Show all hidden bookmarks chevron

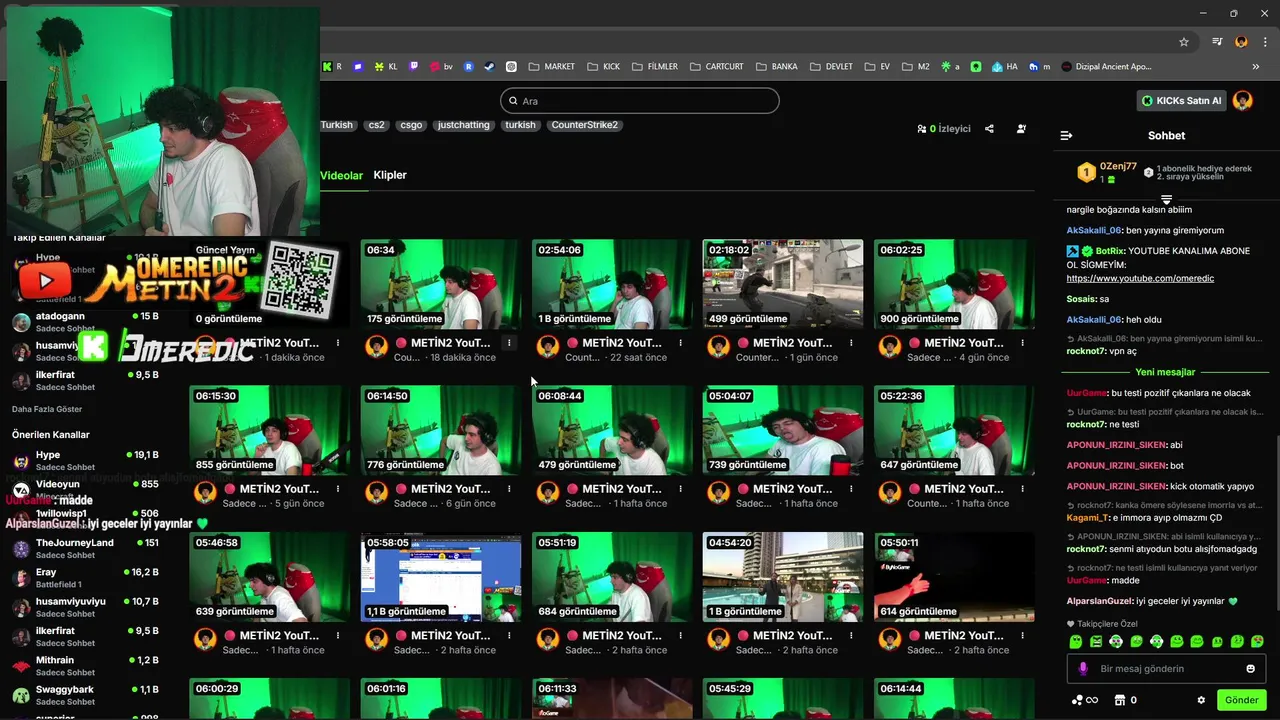point(1256,67)
